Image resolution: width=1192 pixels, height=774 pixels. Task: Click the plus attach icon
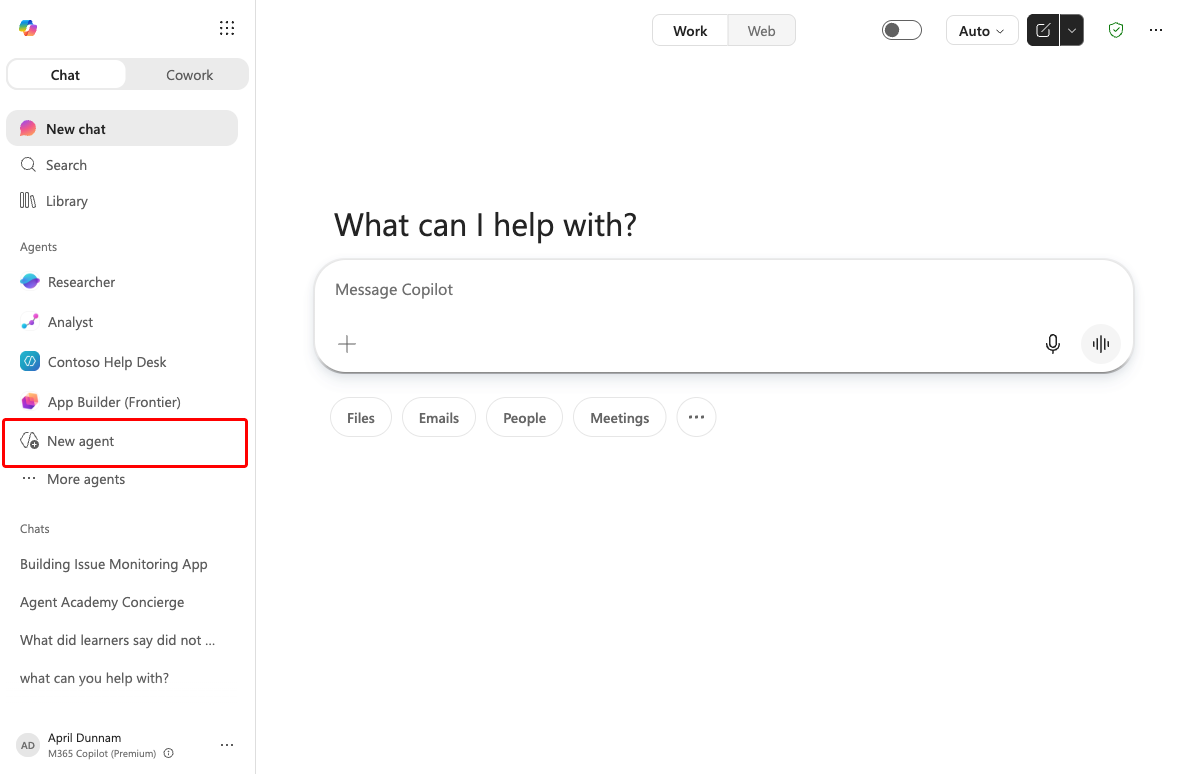point(347,344)
